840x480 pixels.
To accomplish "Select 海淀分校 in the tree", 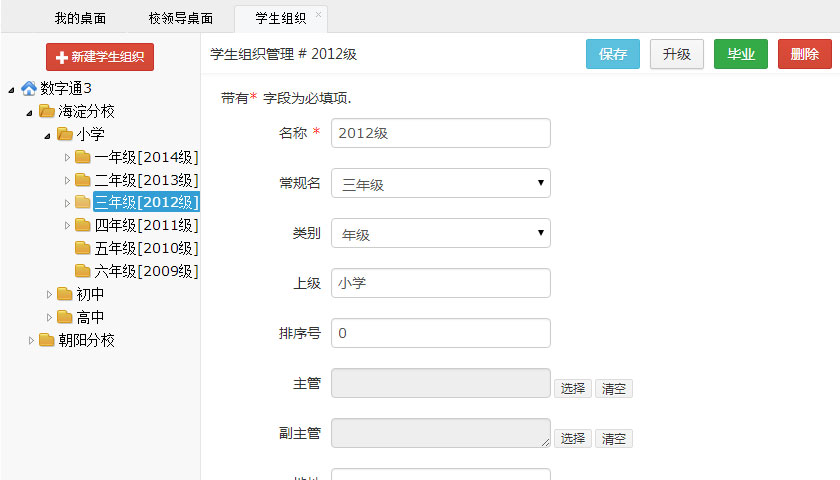I will 86,111.
